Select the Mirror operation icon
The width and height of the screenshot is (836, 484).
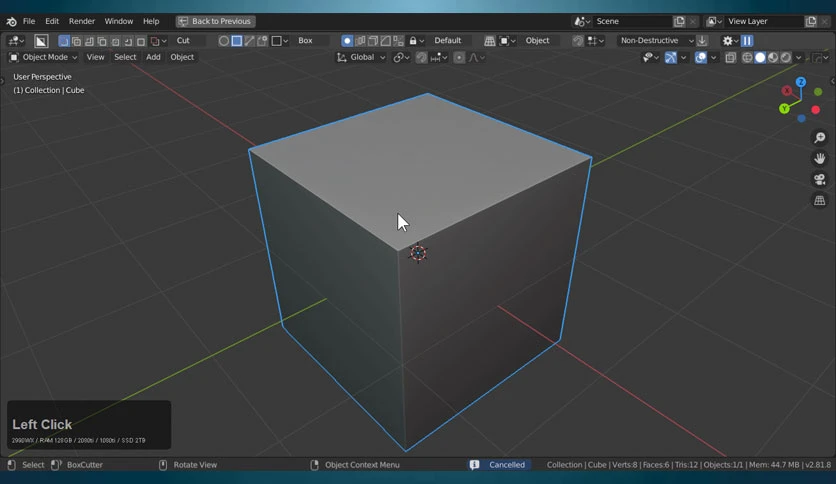click(x=398, y=41)
